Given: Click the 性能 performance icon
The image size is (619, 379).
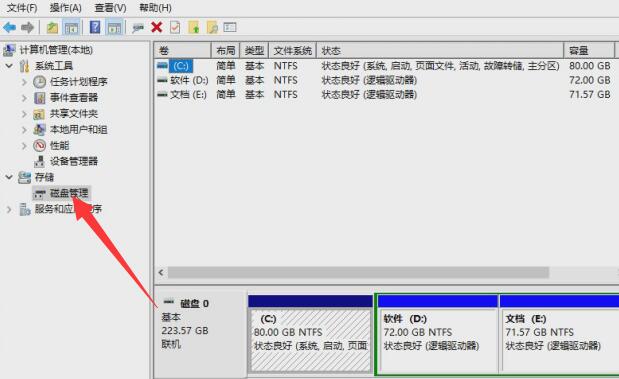Looking at the screenshot, I should [39, 145].
